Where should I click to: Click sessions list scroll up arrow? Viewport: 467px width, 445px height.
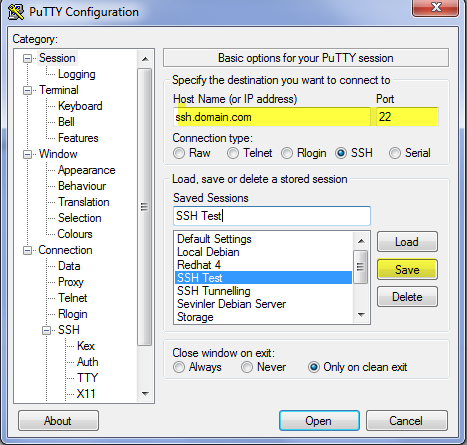point(361,241)
